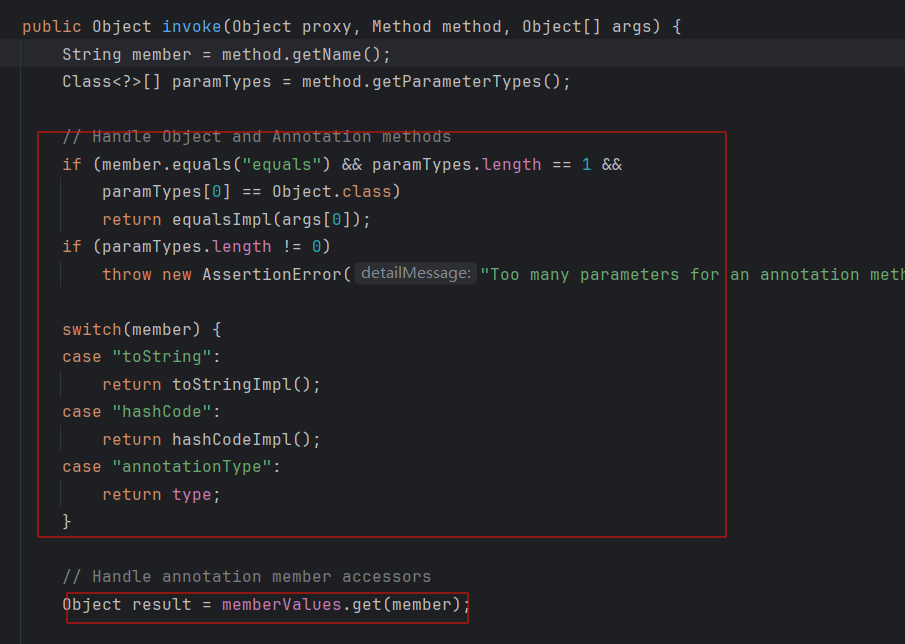Click the AssertionError class name
The height and width of the screenshot is (644, 905).
coord(272,274)
